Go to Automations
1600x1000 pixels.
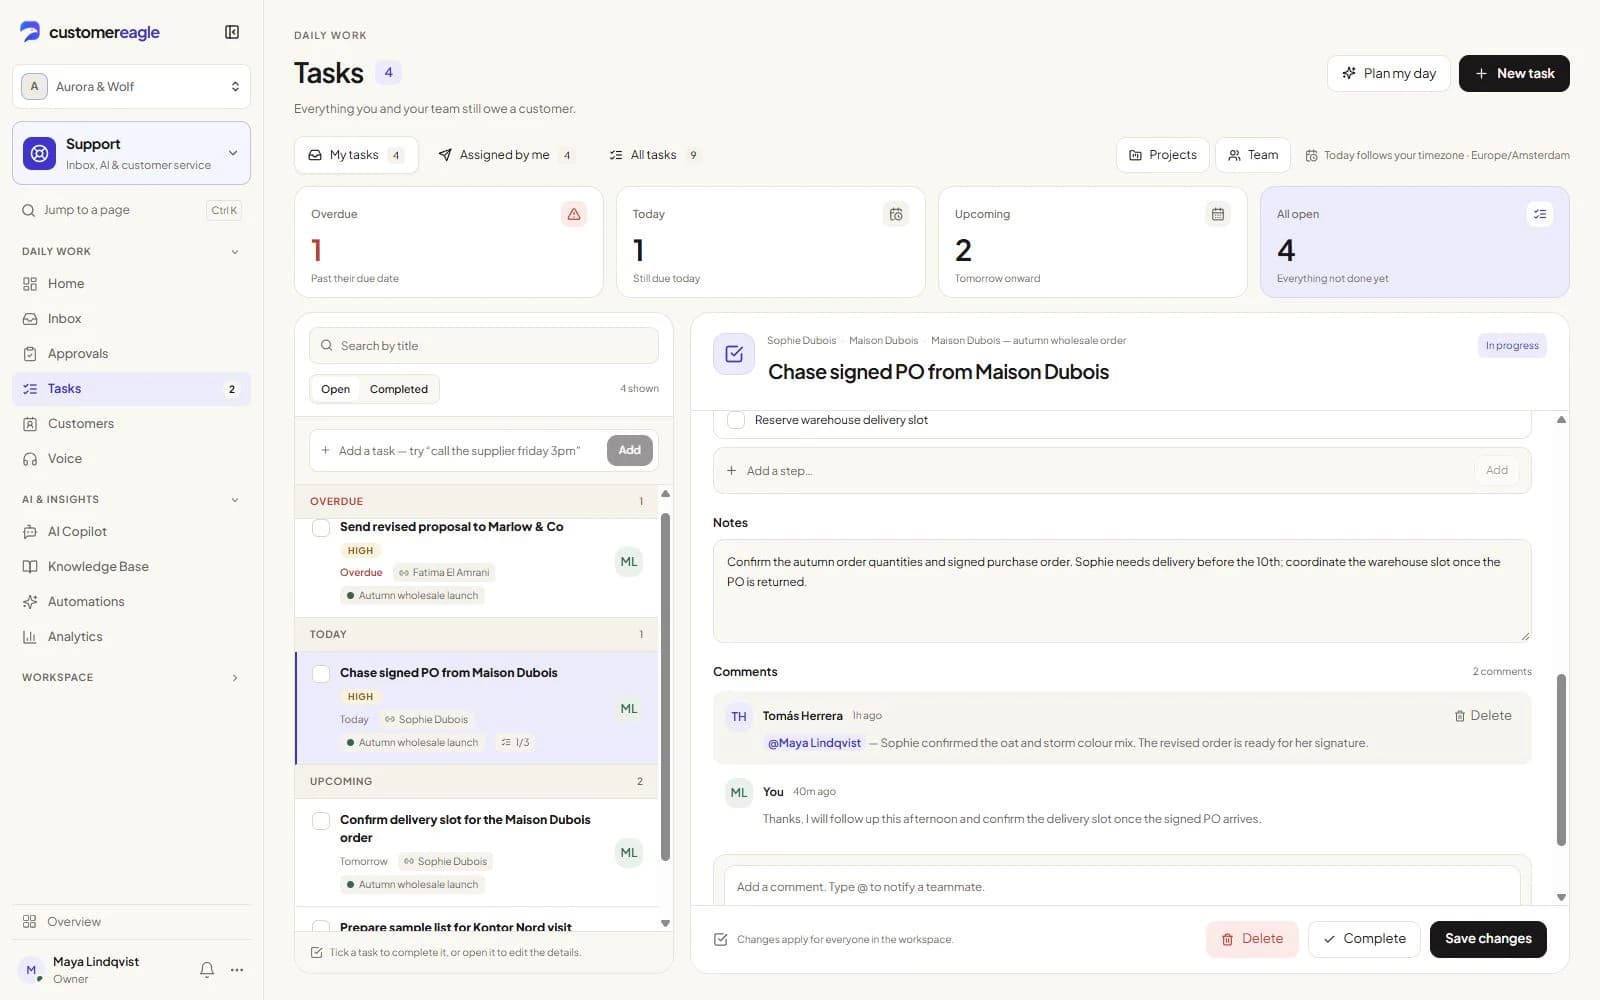click(131, 602)
